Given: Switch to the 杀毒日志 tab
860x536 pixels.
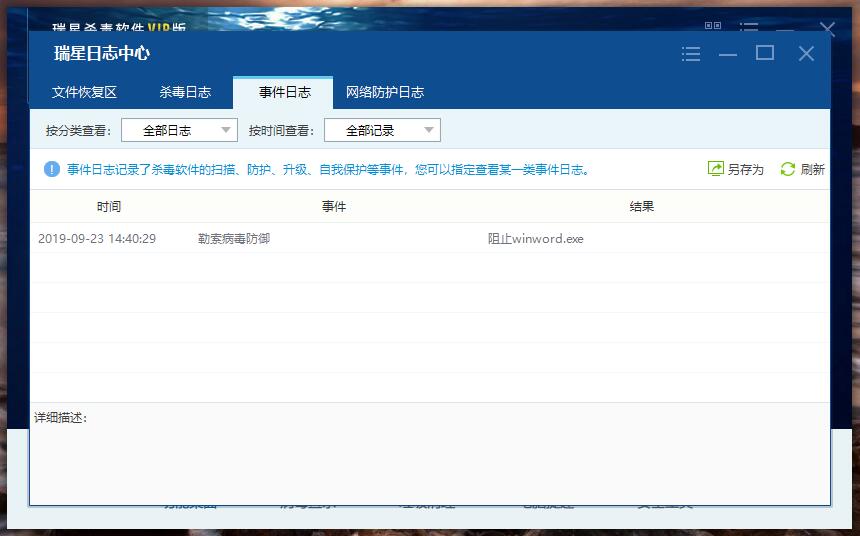Looking at the screenshot, I should tap(185, 92).
